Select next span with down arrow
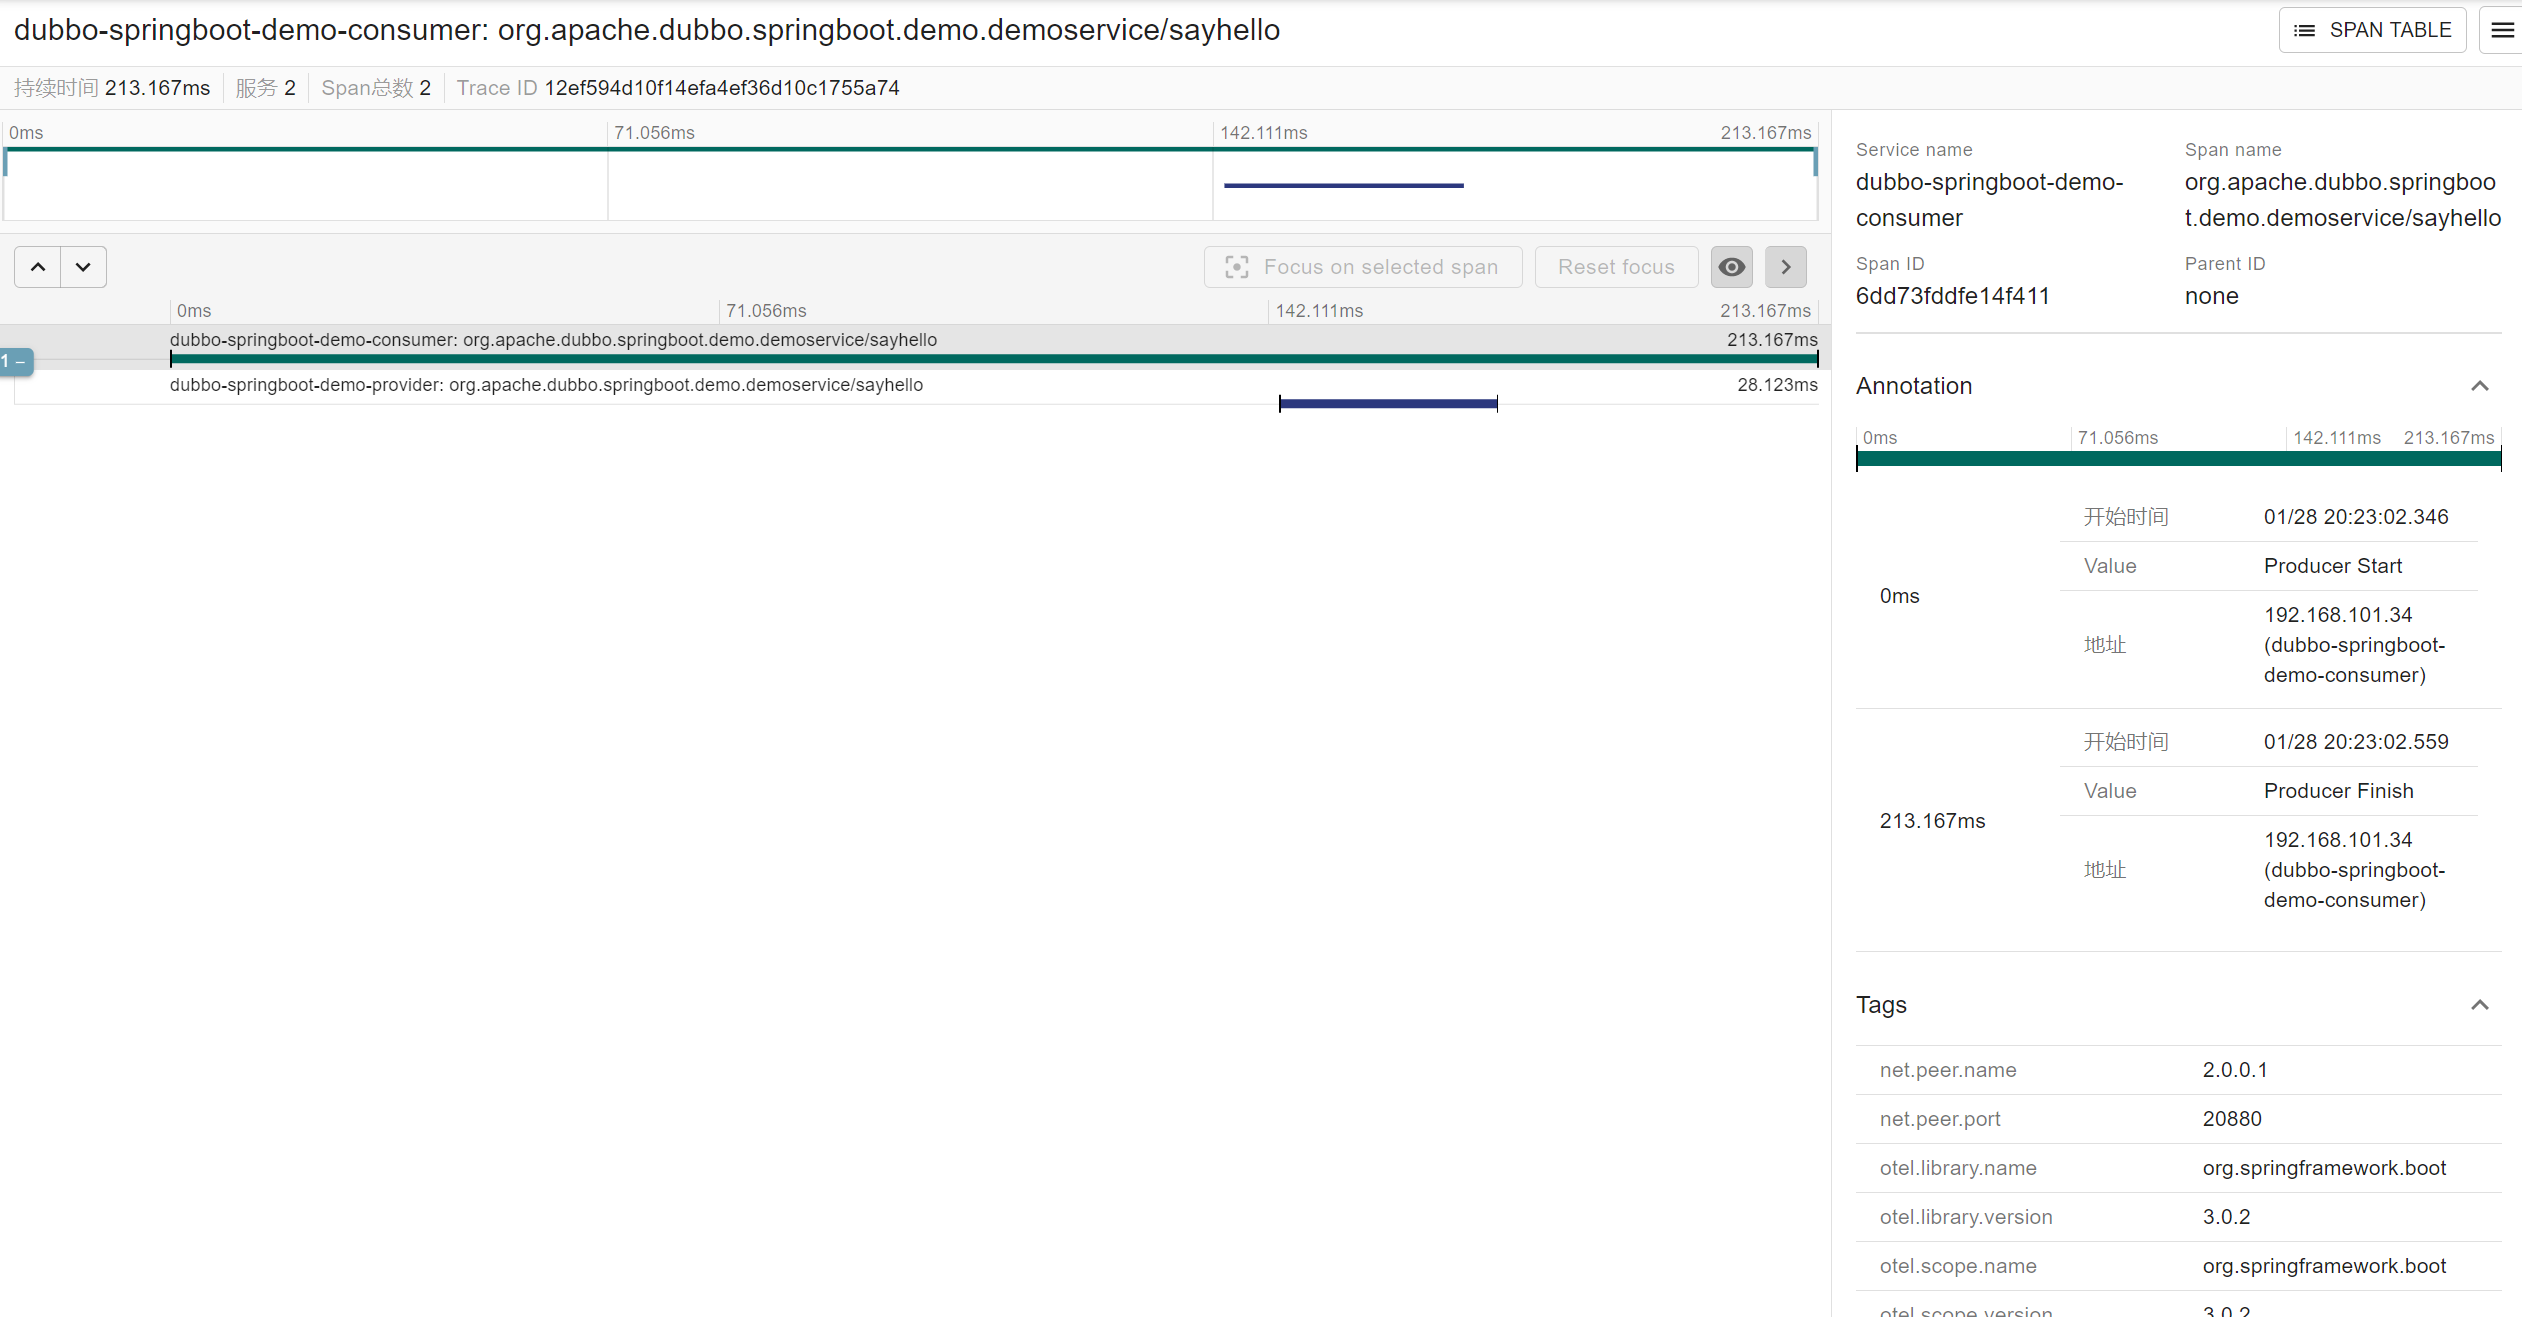The width and height of the screenshot is (2522, 1317). point(83,267)
